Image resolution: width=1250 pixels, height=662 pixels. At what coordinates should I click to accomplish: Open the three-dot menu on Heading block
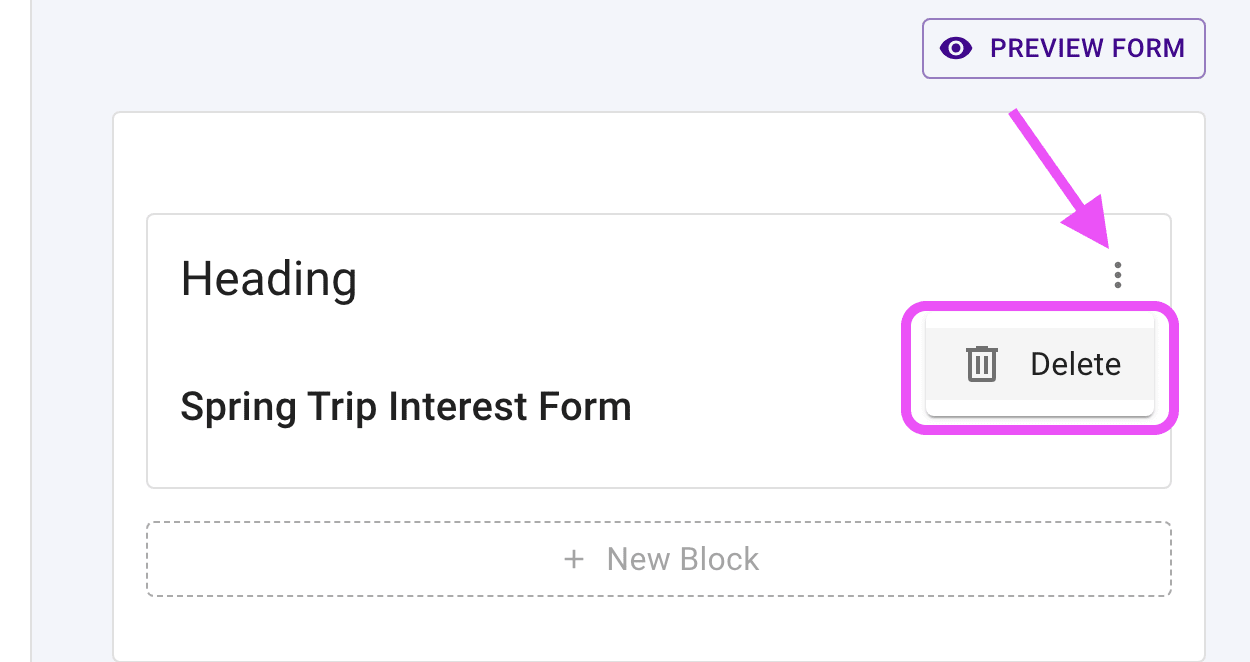tap(1117, 275)
